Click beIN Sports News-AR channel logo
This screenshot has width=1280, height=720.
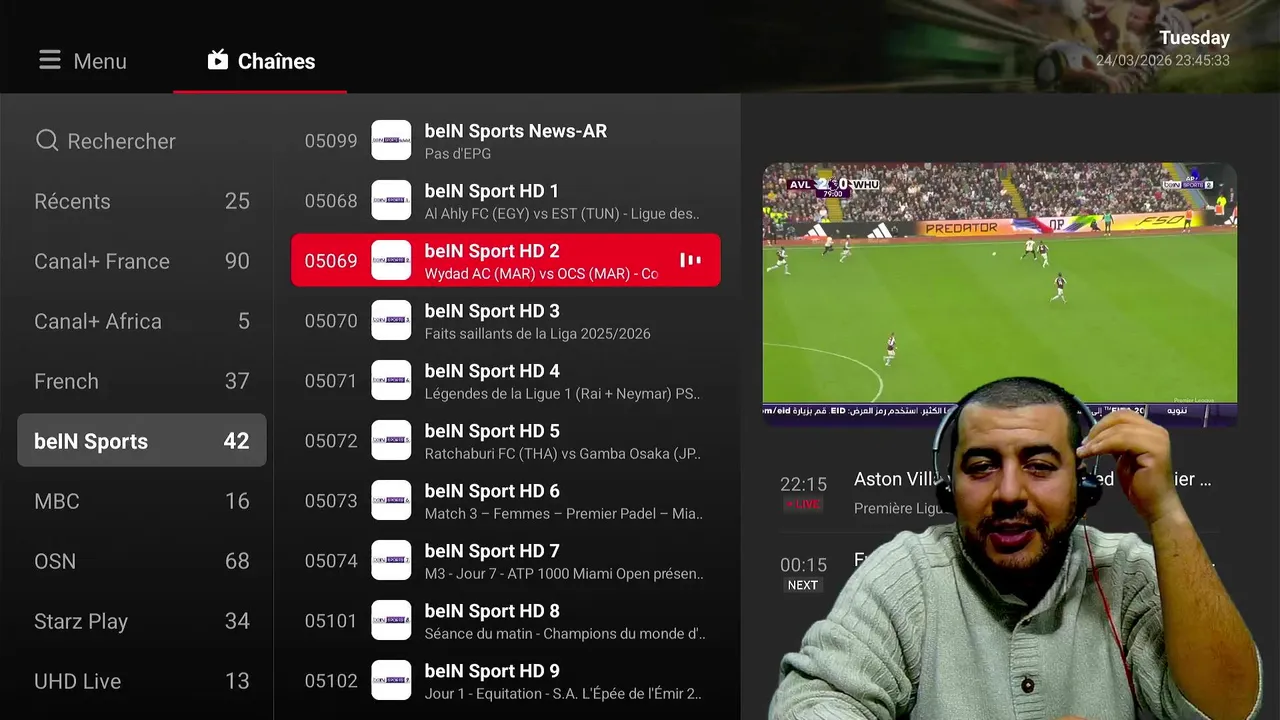(391, 140)
